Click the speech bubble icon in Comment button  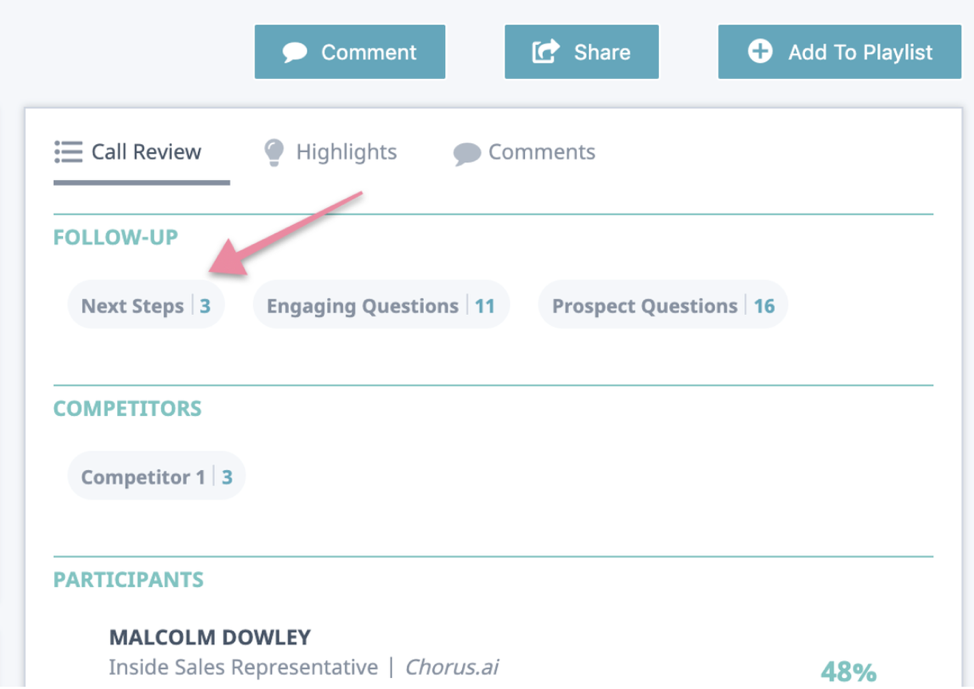294,52
